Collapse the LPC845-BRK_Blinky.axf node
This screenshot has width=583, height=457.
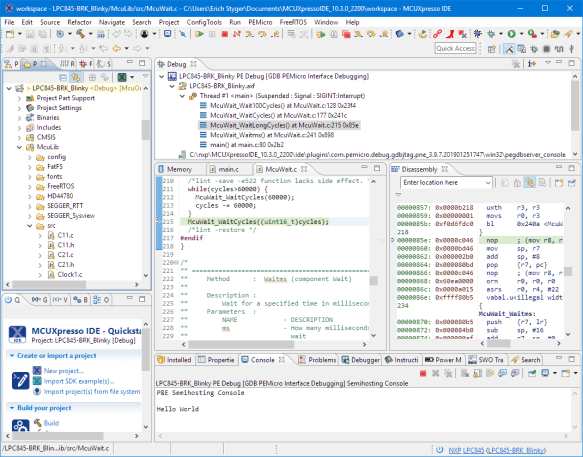(172, 86)
